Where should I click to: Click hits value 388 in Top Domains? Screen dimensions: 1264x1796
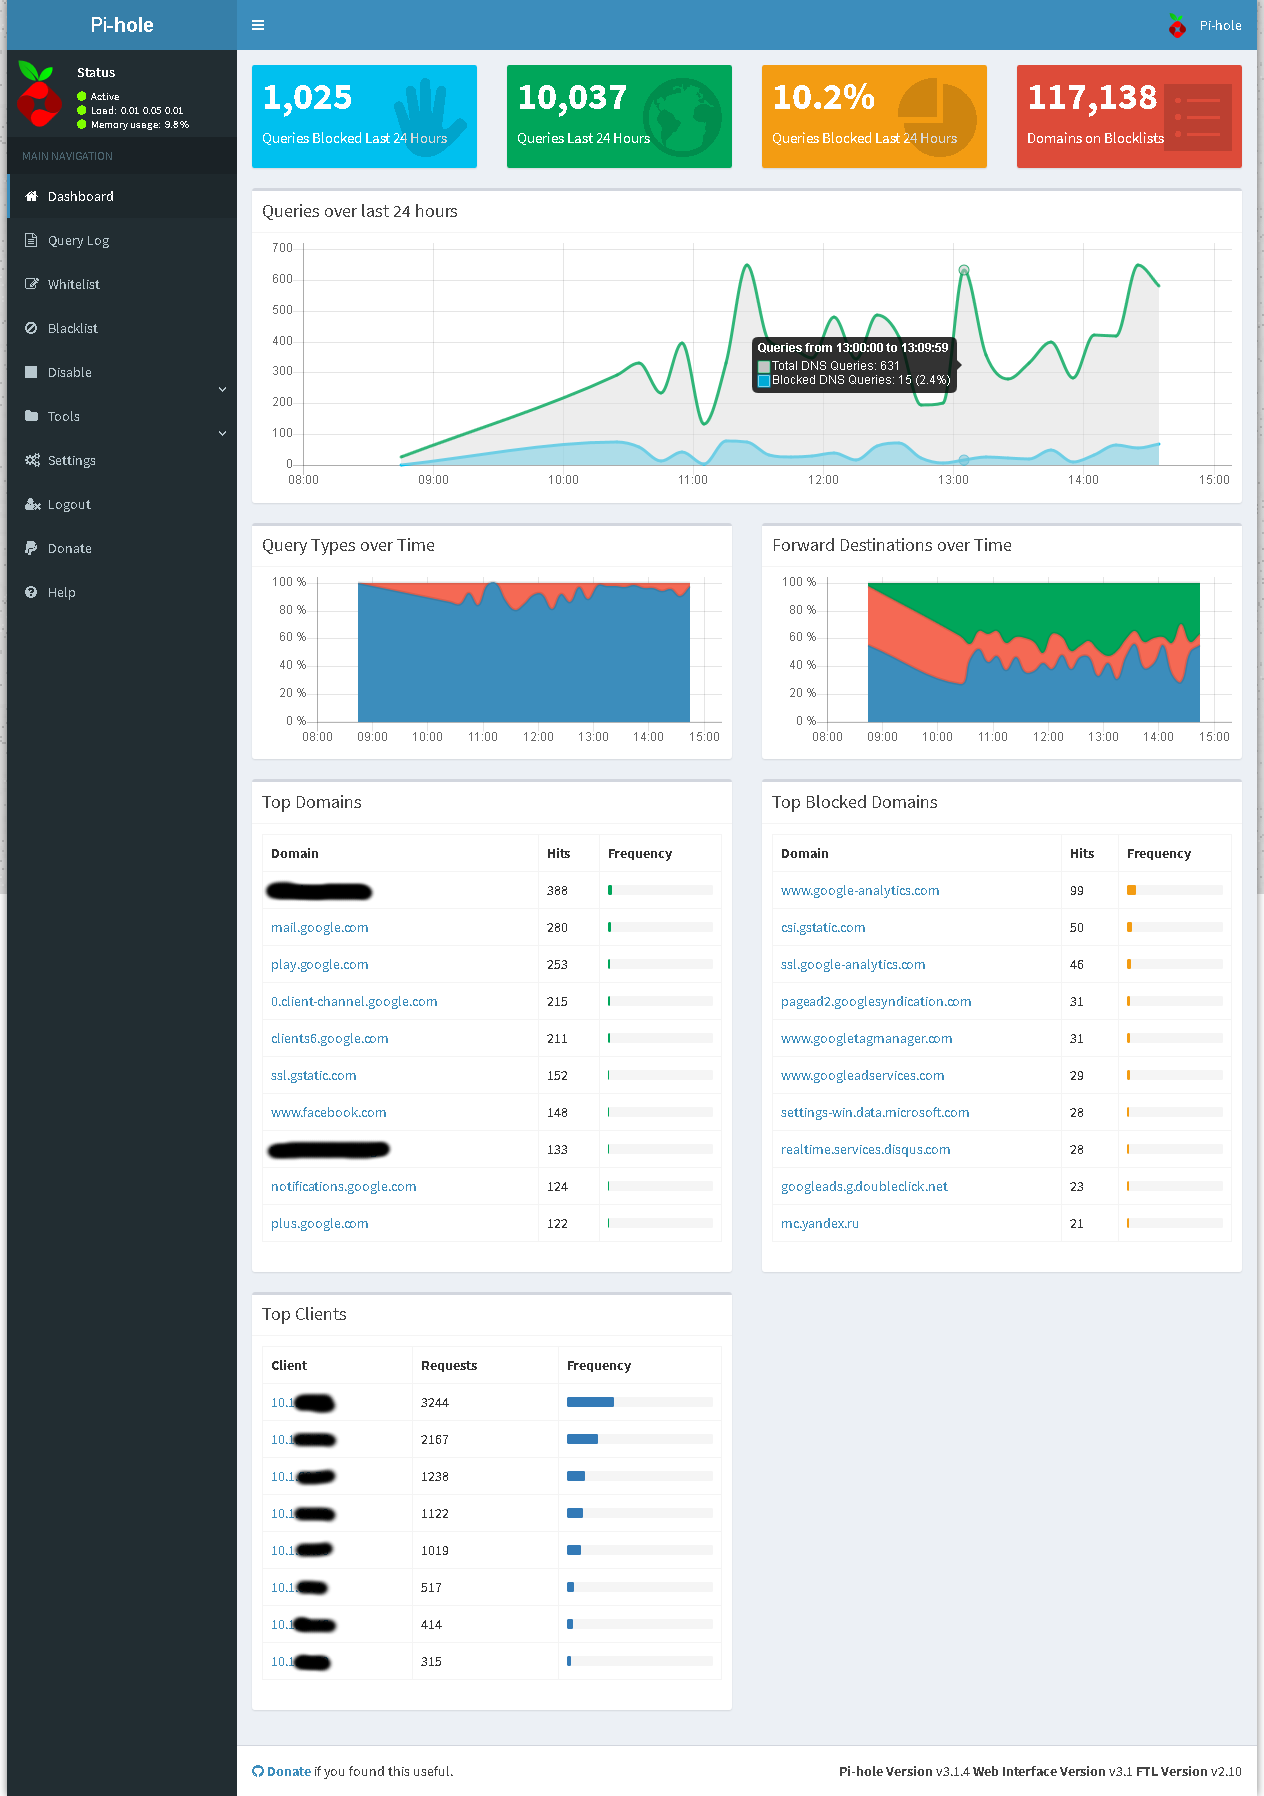tap(557, 890)
